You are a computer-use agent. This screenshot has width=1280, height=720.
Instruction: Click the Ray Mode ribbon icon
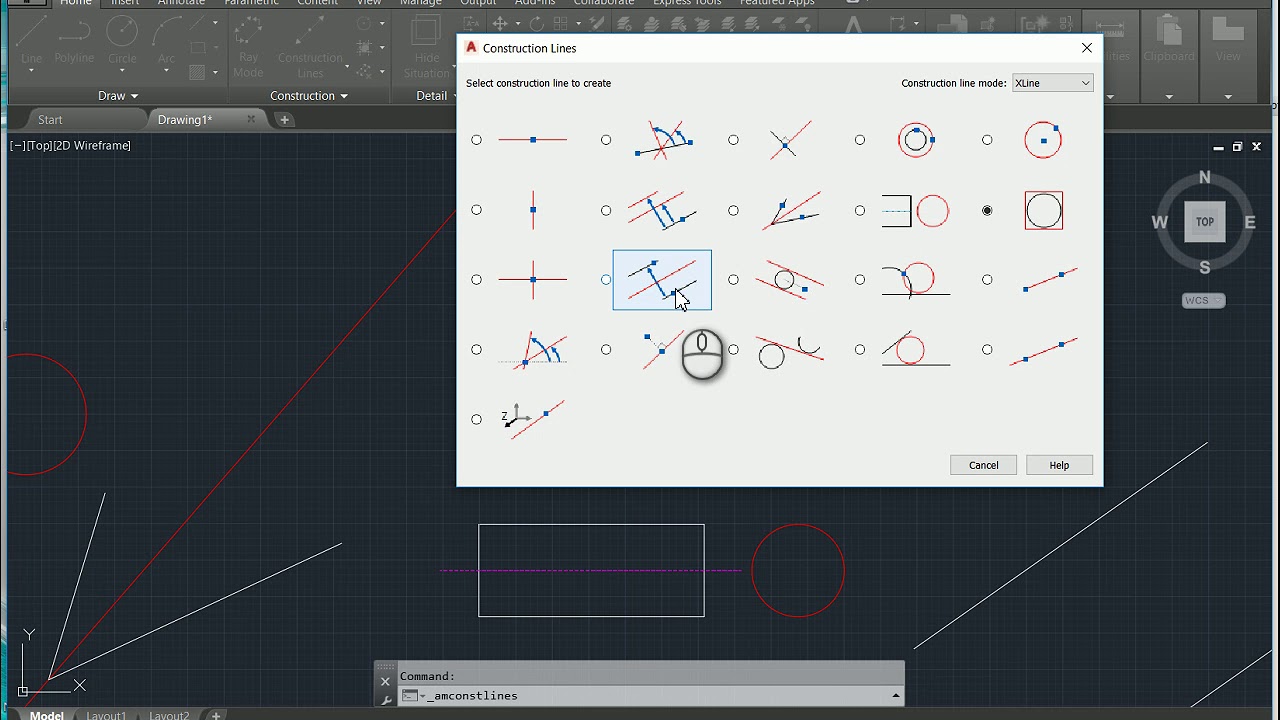pos(248,48)
